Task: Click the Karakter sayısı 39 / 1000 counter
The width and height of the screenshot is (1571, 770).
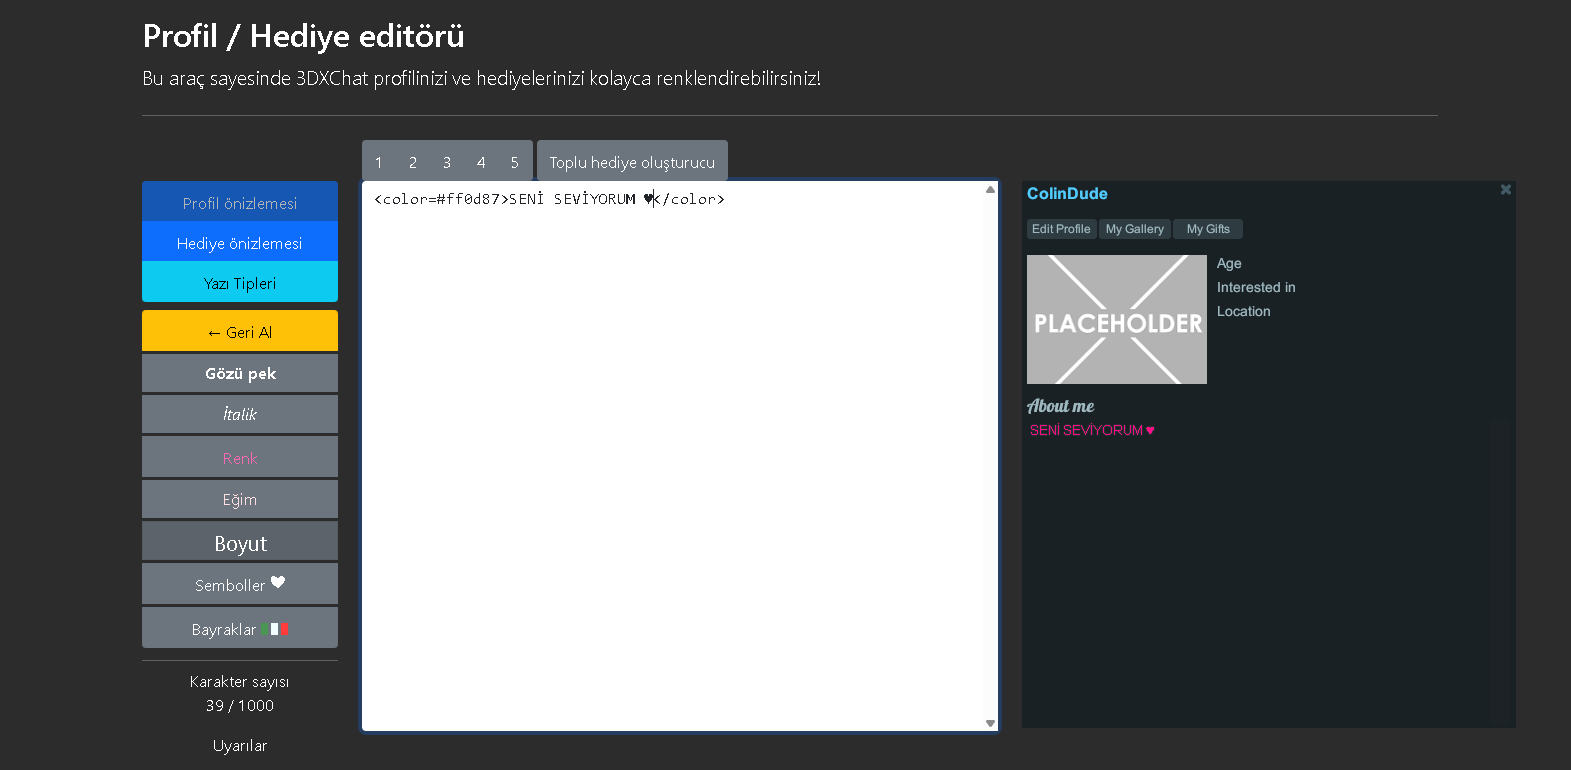Action: pos(240,693)
